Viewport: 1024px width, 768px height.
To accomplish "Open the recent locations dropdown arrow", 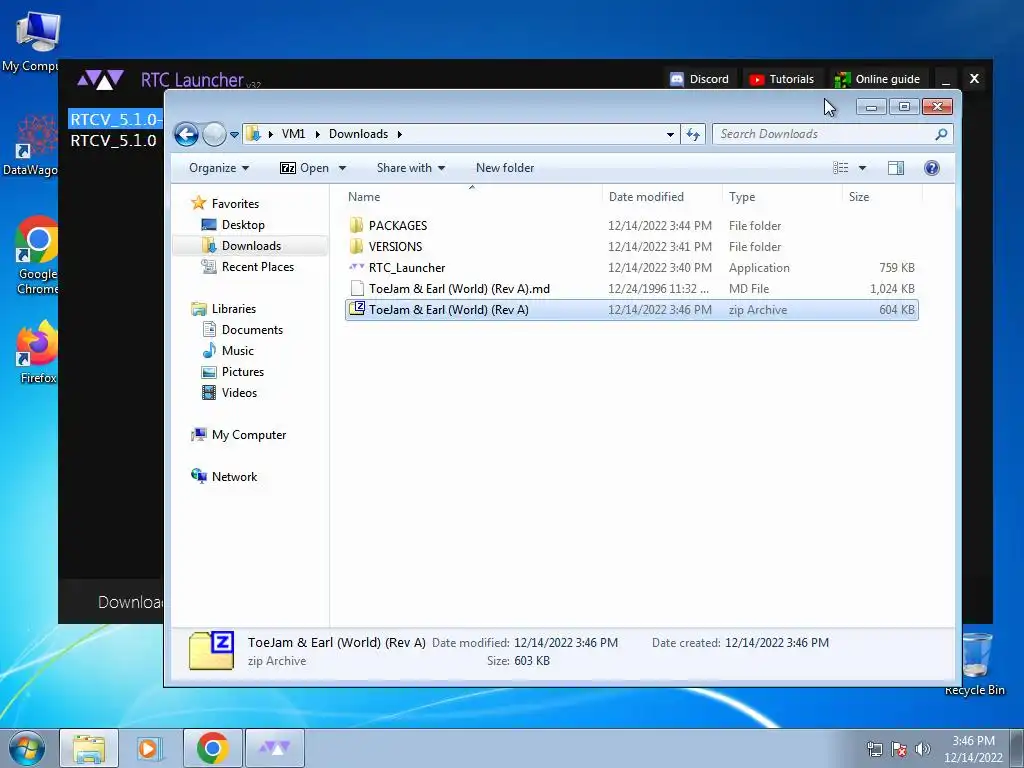I will click(x=234, y=135).
